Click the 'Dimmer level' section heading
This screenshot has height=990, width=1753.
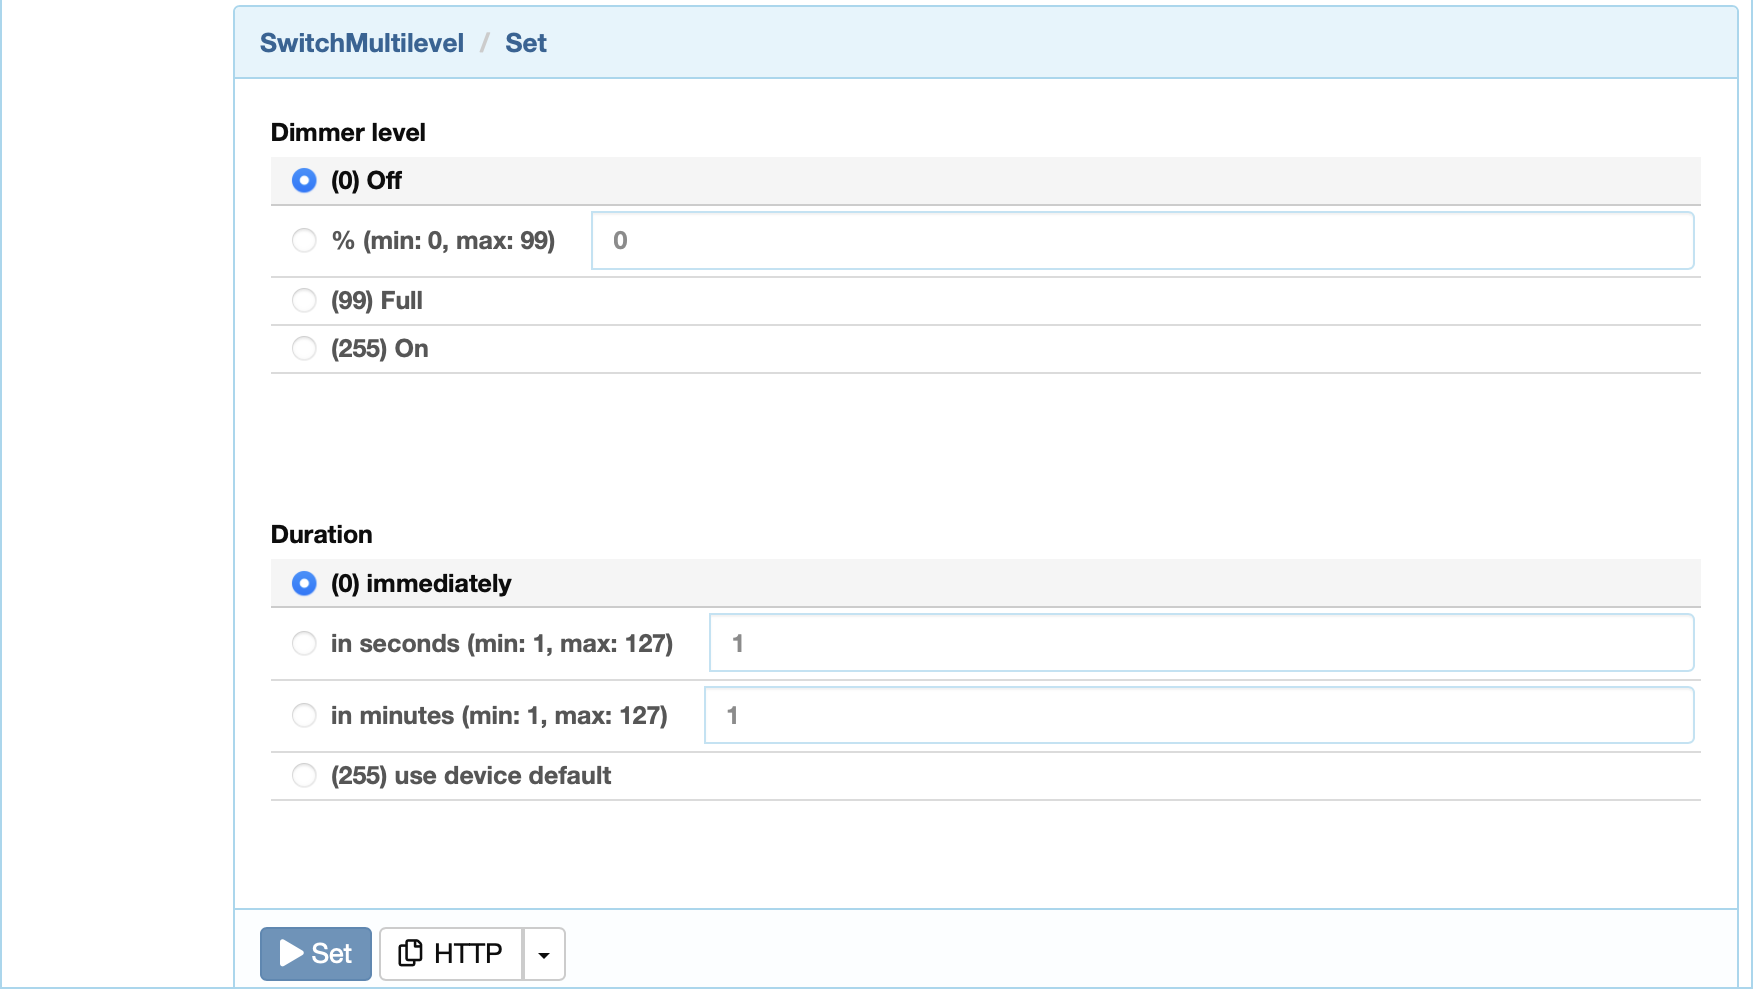(348, 133)
